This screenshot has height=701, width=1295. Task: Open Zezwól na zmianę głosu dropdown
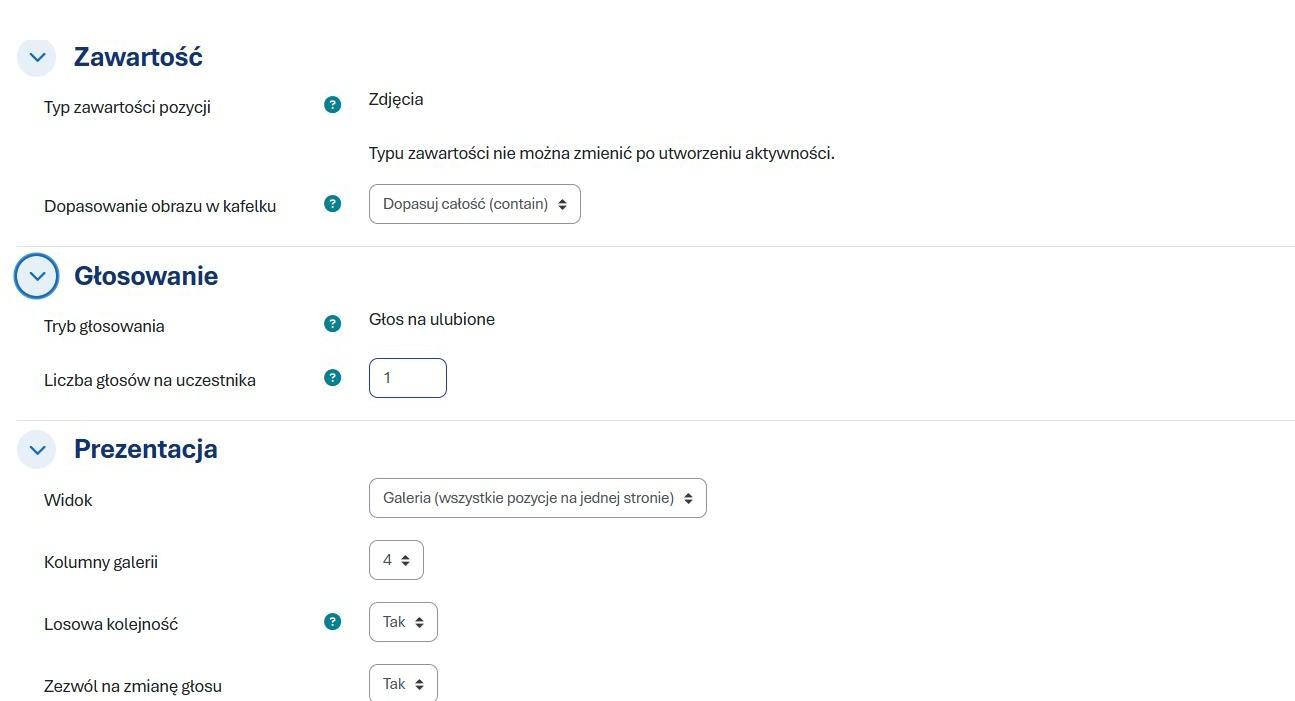click(x=403, y=683)
